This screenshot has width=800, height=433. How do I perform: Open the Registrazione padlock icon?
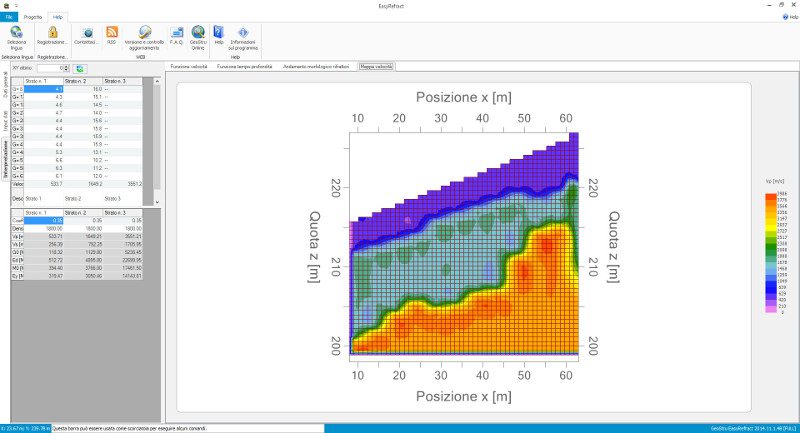pos(52,33)
